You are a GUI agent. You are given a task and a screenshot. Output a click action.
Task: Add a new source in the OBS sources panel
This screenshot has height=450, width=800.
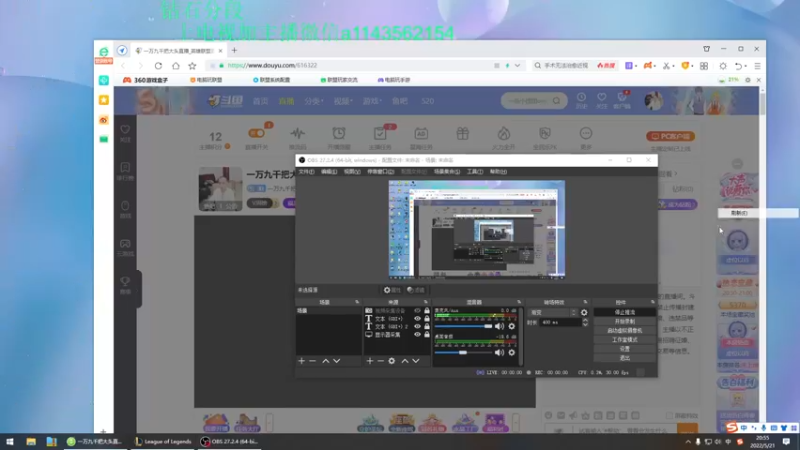(370, 361)
